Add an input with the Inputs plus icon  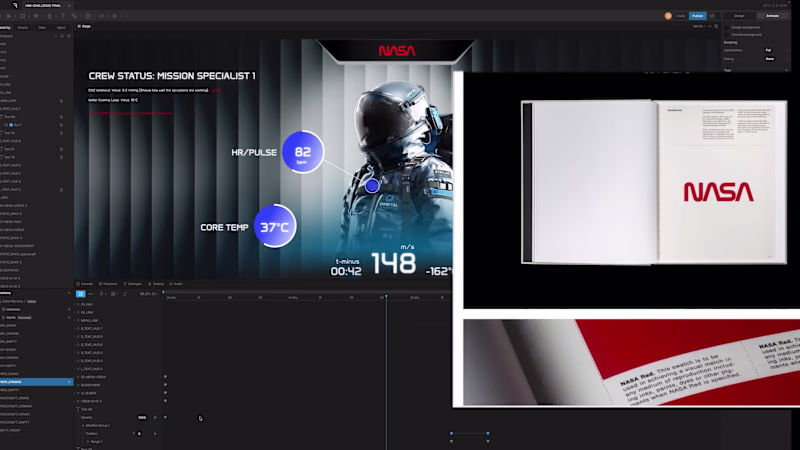[69, 317]
